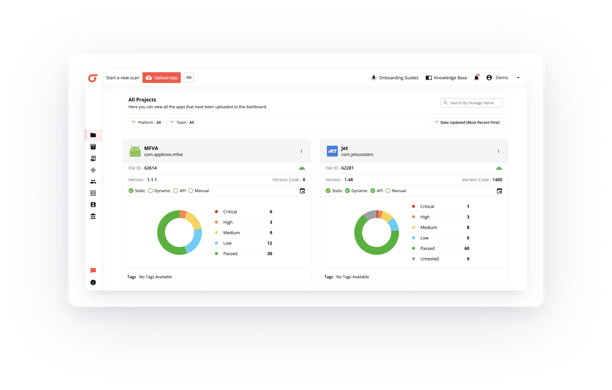Open the store icon below the folder in the sidebar

pos(93,147)
